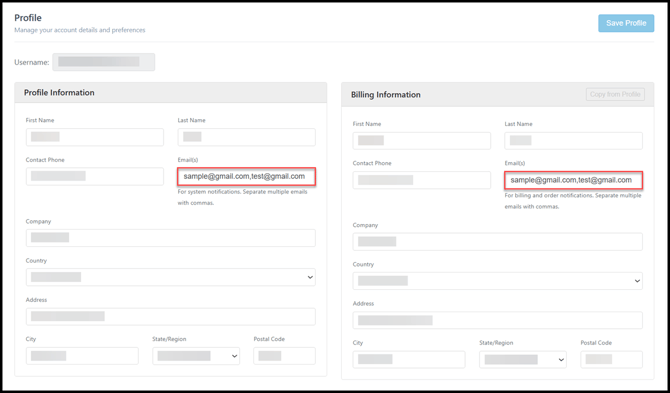Click Profile Information First Name field
The image size is (670, 393).
(x=95, y=137)
